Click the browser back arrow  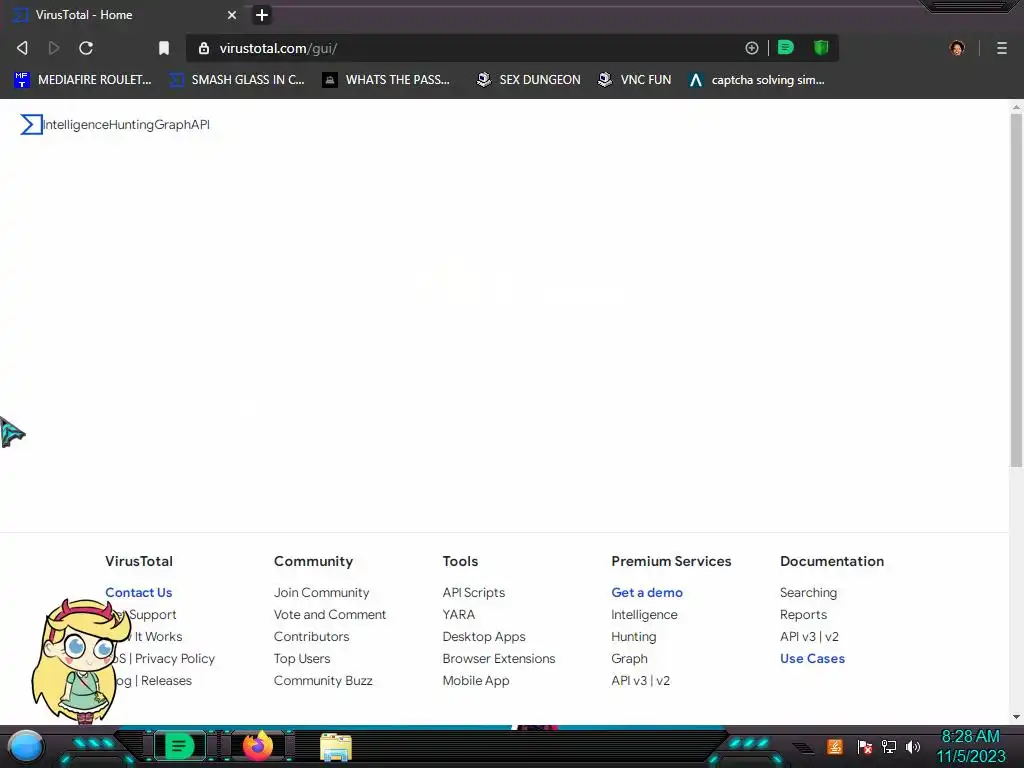pyautogui.click(x=22, y=48)
